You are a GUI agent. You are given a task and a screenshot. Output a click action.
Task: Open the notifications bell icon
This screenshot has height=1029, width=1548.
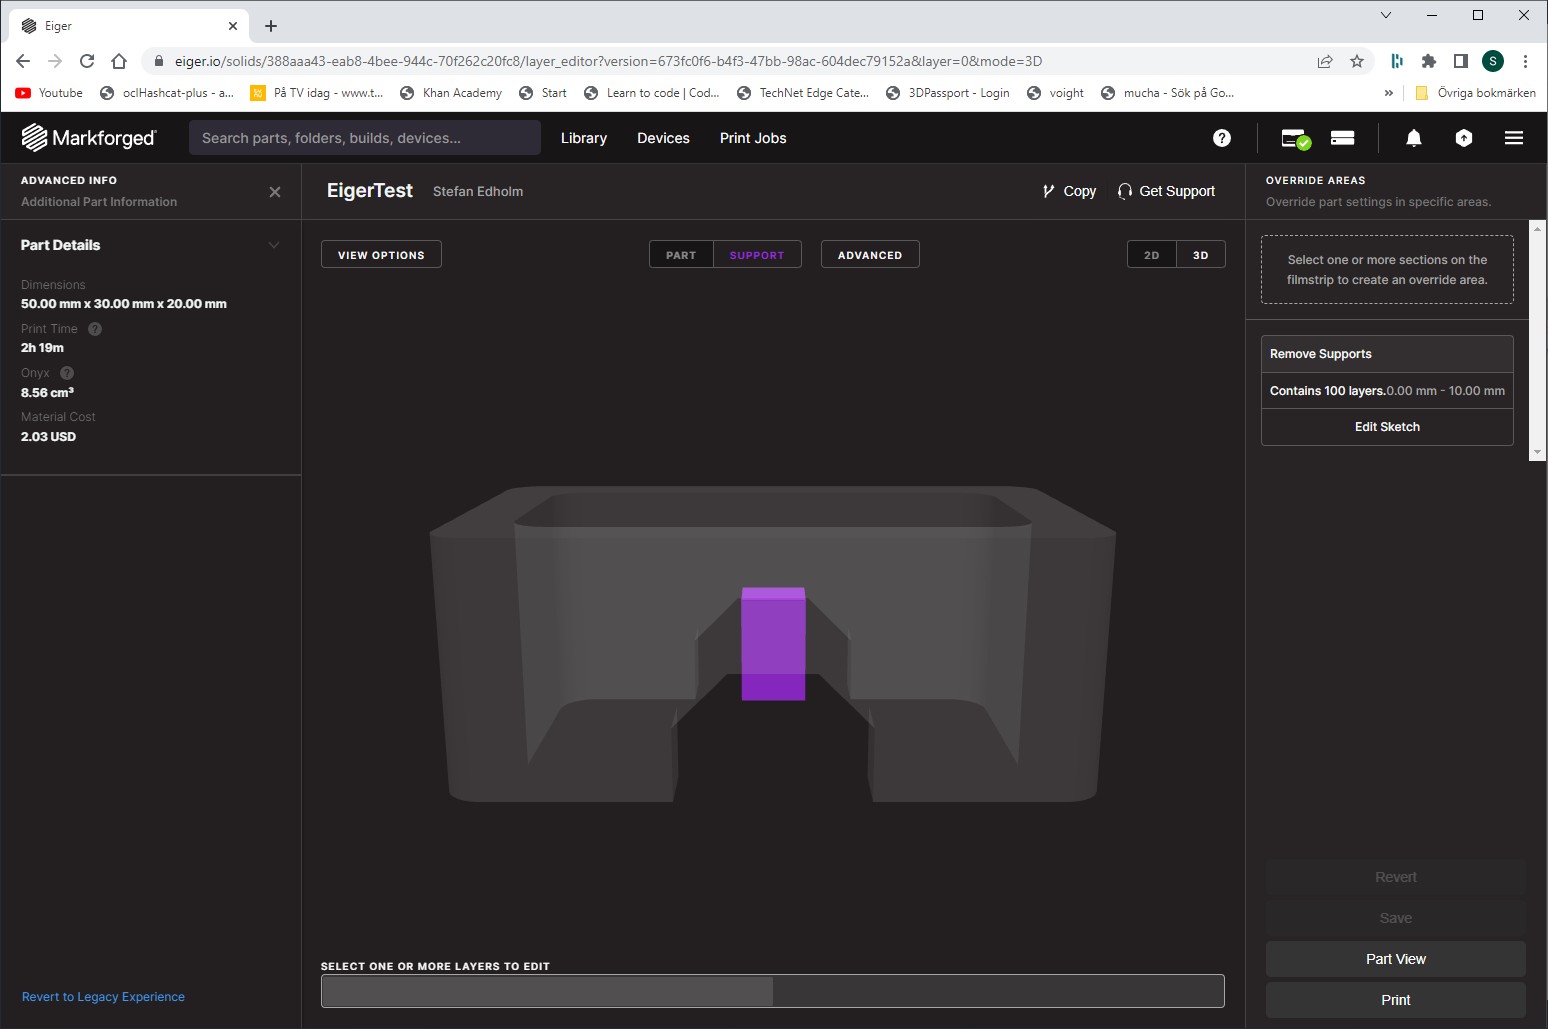[1413, 138]
